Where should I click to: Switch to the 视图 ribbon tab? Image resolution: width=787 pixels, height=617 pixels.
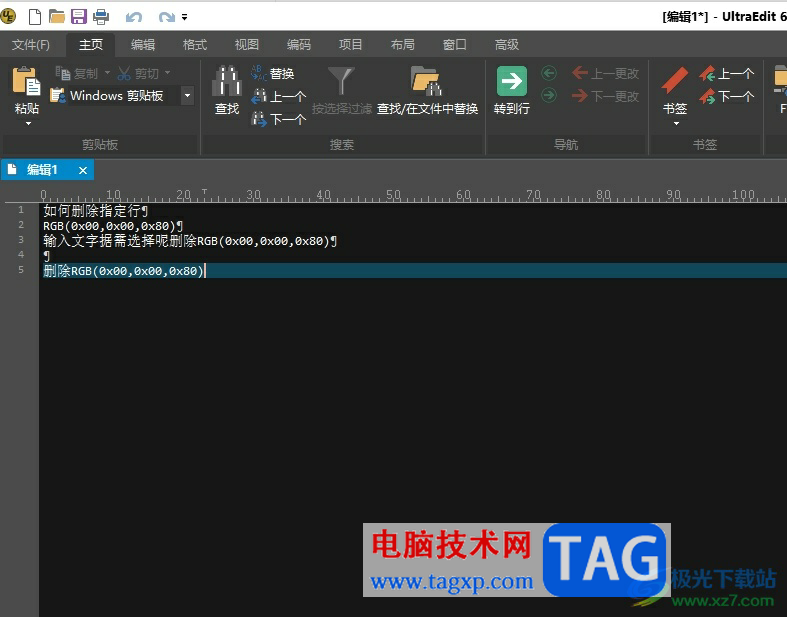tap(246, 45)
